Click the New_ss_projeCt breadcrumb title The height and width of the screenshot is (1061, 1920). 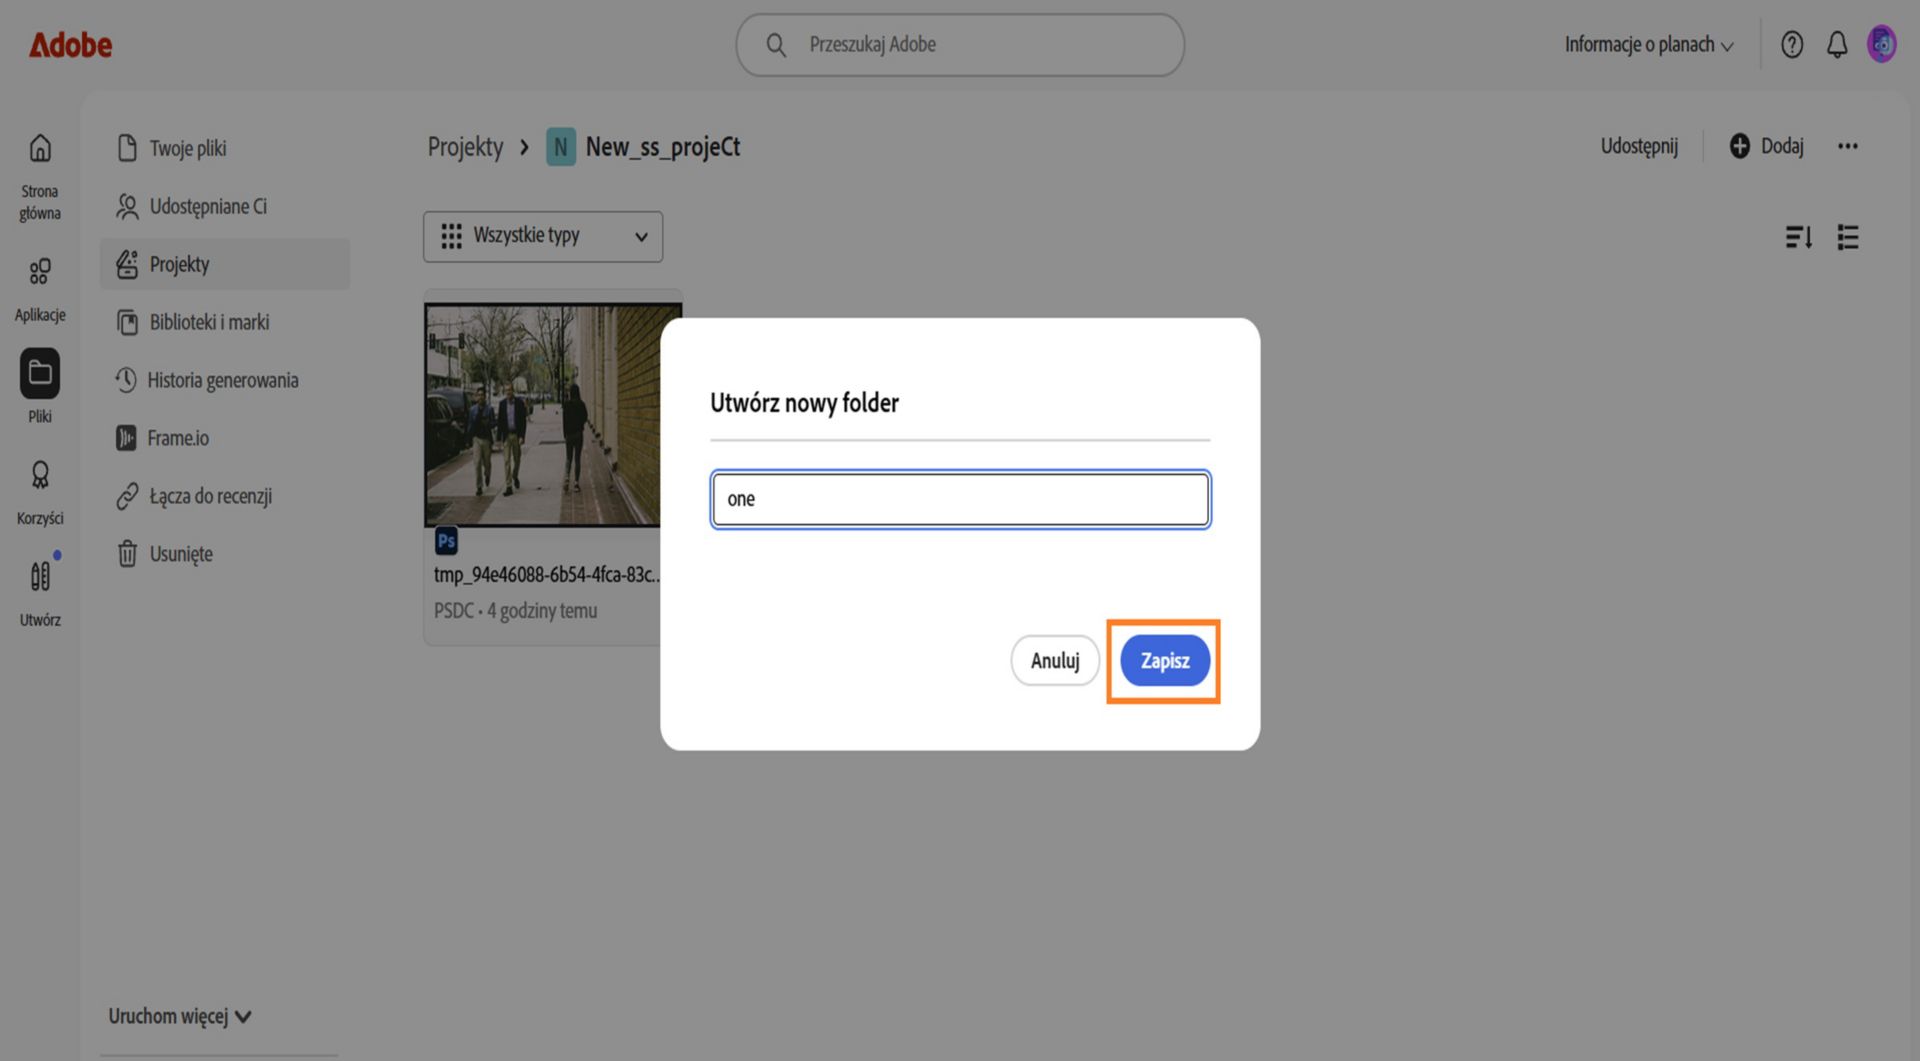[663, 147]
